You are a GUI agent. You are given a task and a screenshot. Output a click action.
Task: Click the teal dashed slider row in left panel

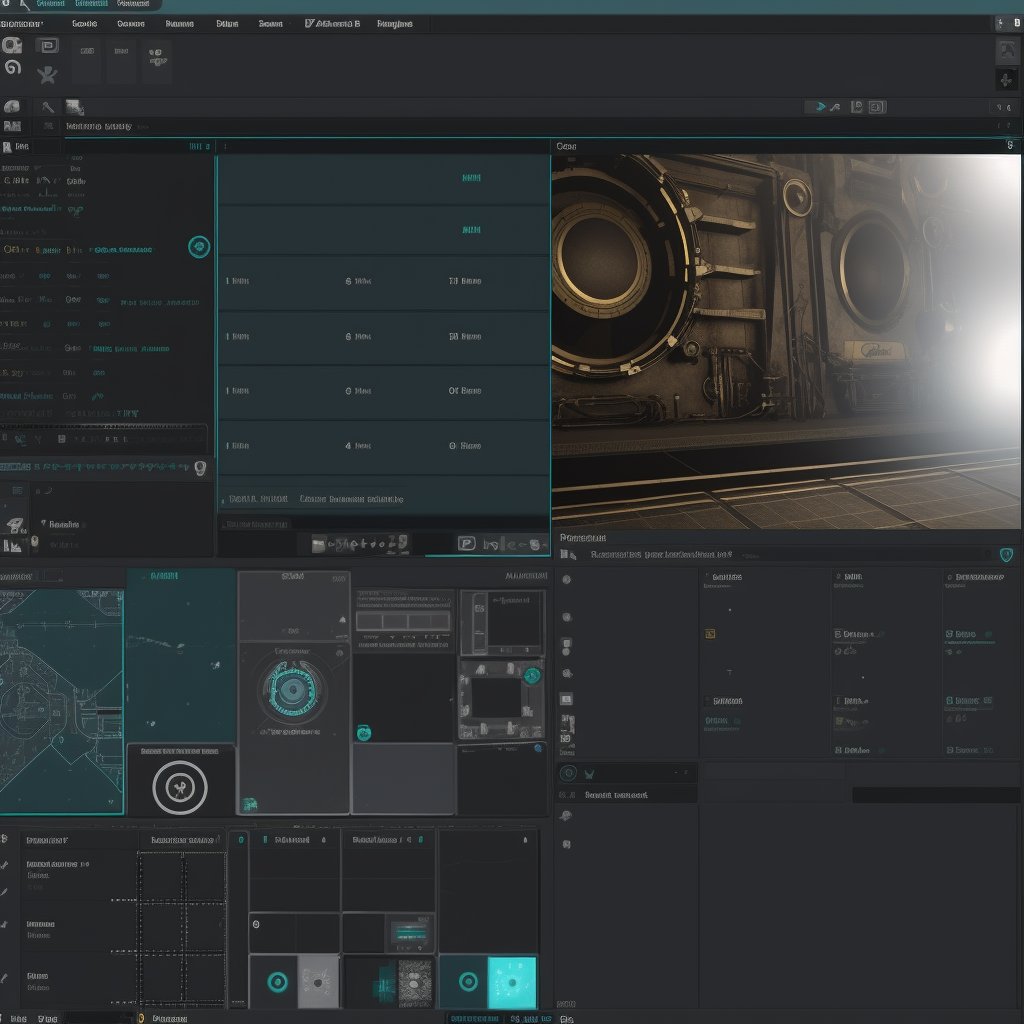pos(96,467)
